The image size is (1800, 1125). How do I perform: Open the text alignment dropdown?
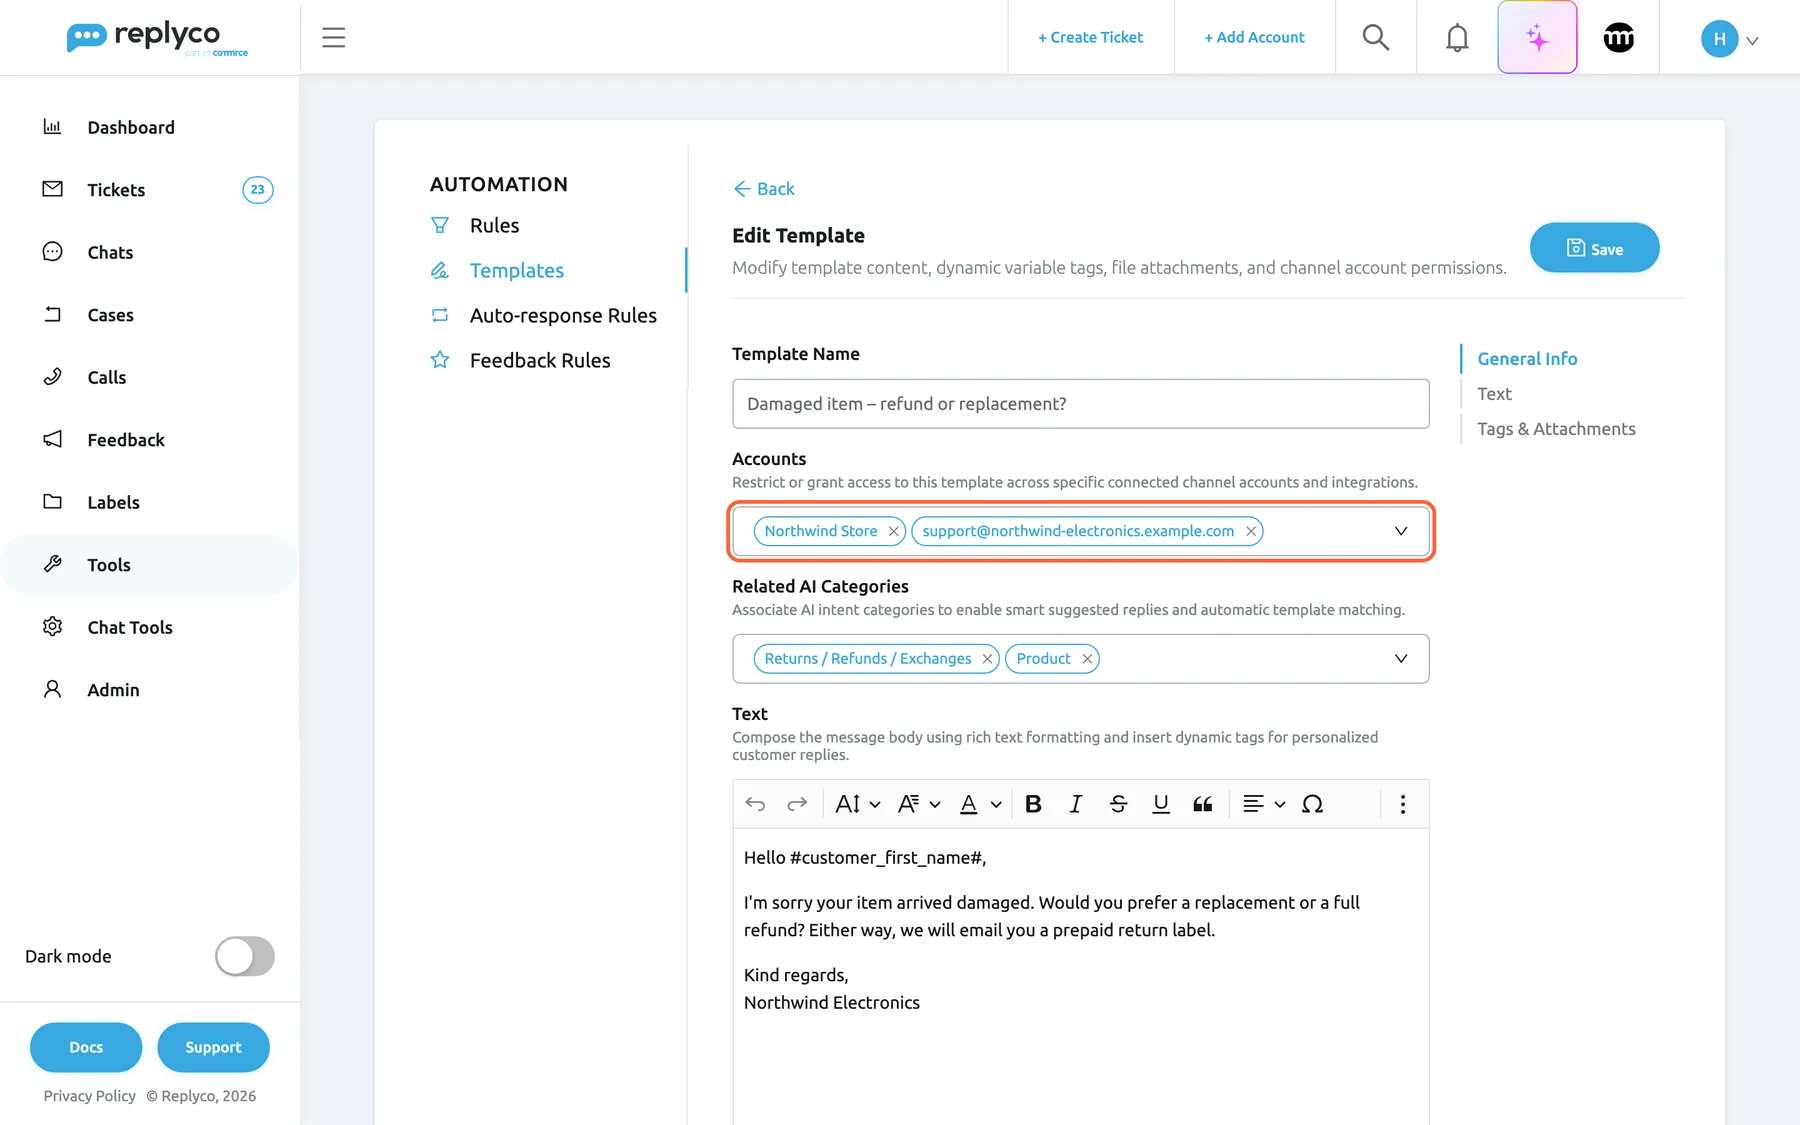tap(1263, 804)
